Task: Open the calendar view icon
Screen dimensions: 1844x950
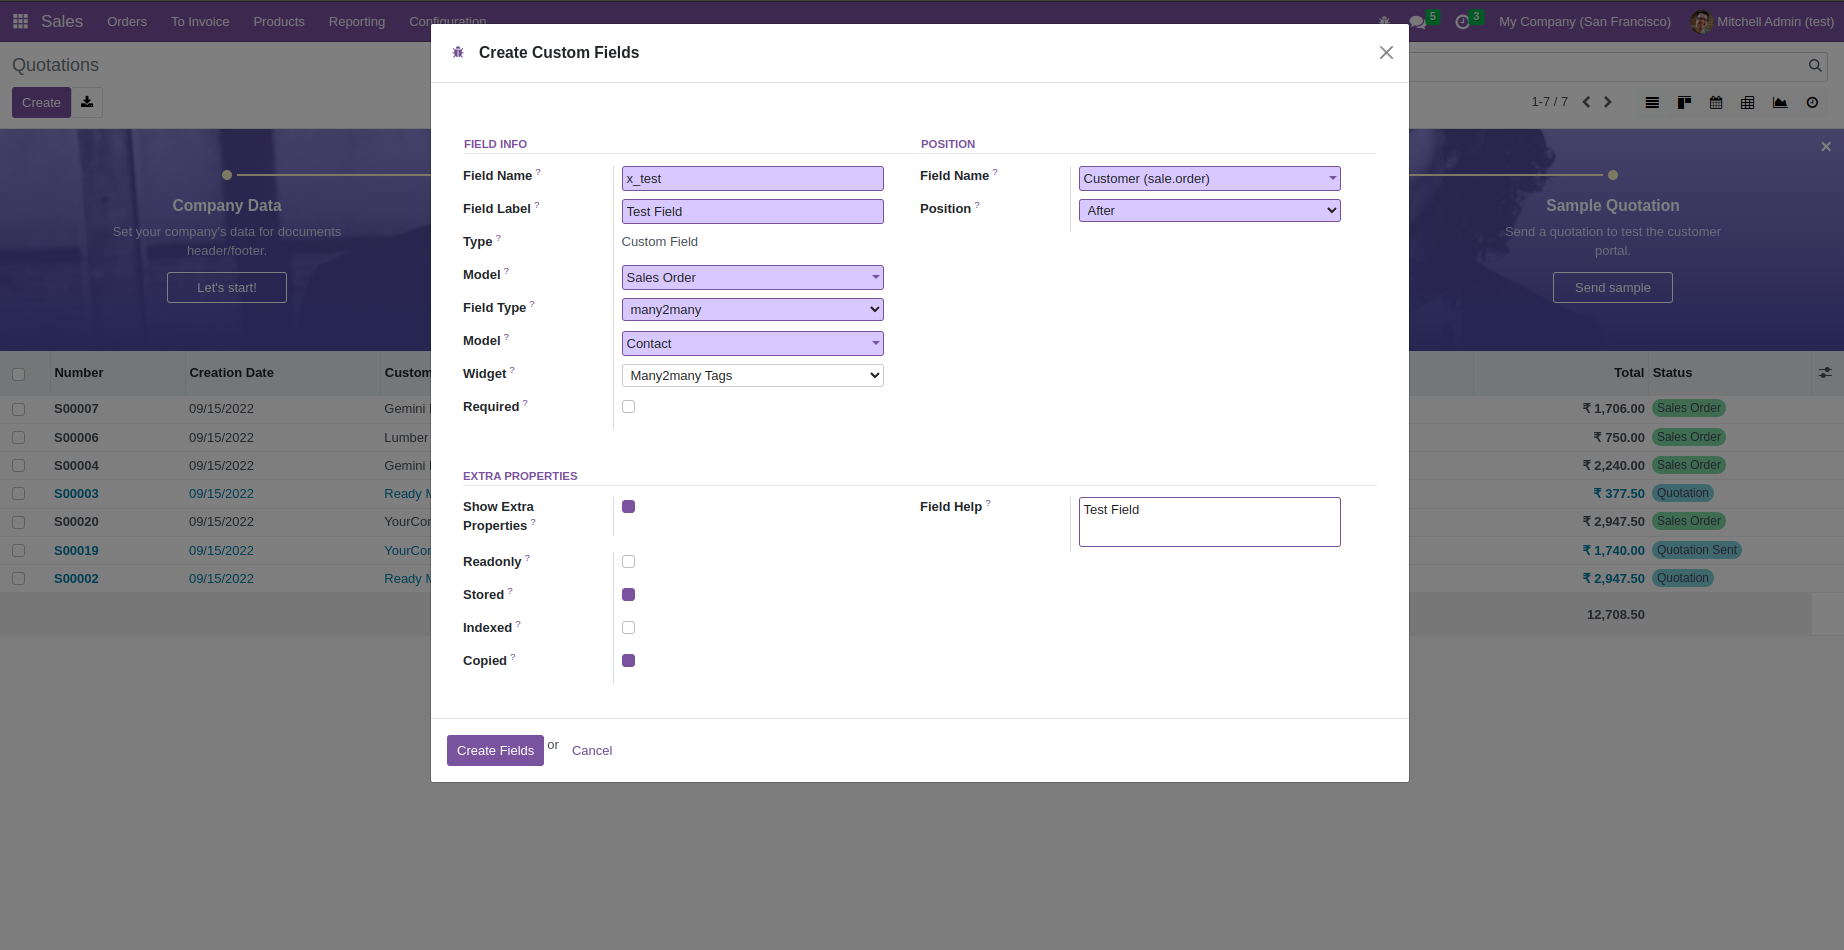Action: (1716, 103)
